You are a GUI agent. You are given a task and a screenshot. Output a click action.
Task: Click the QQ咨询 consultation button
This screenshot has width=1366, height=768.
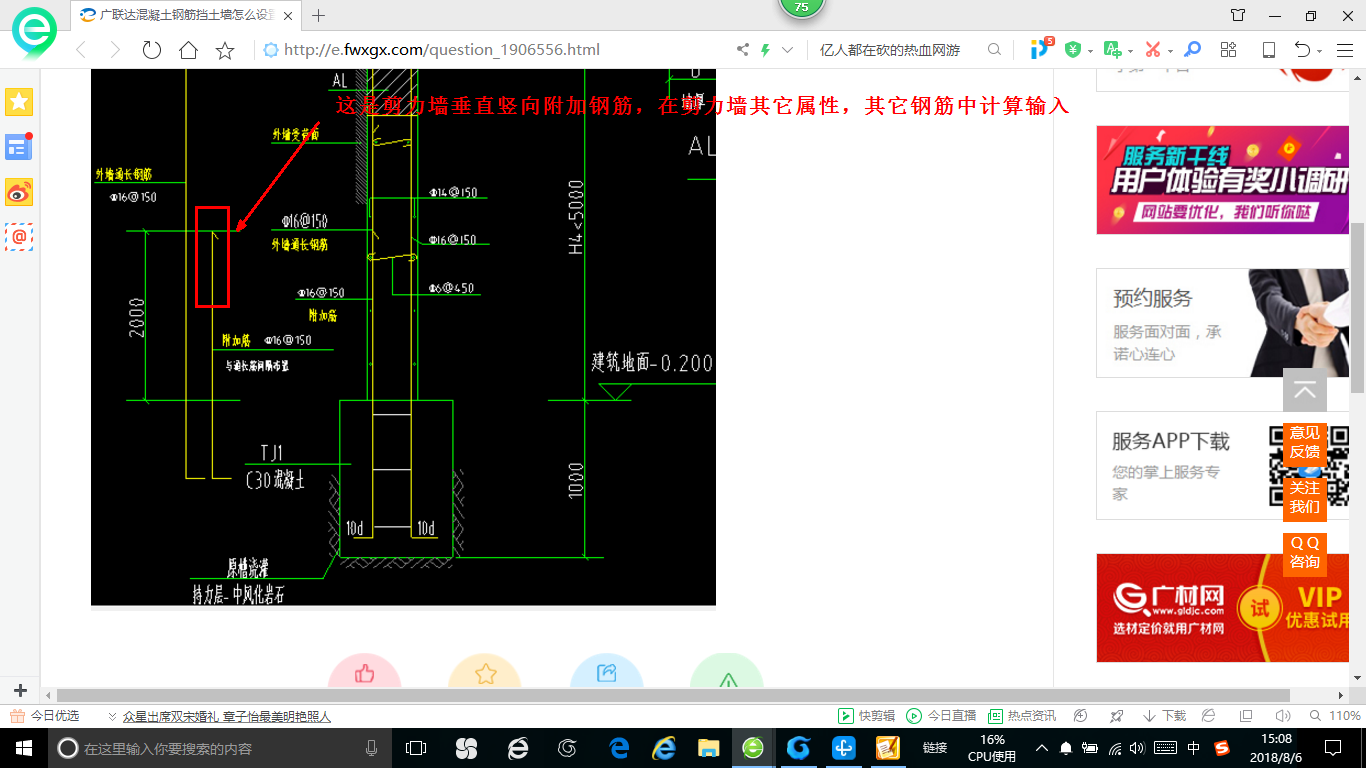(x=1305, y=552)
